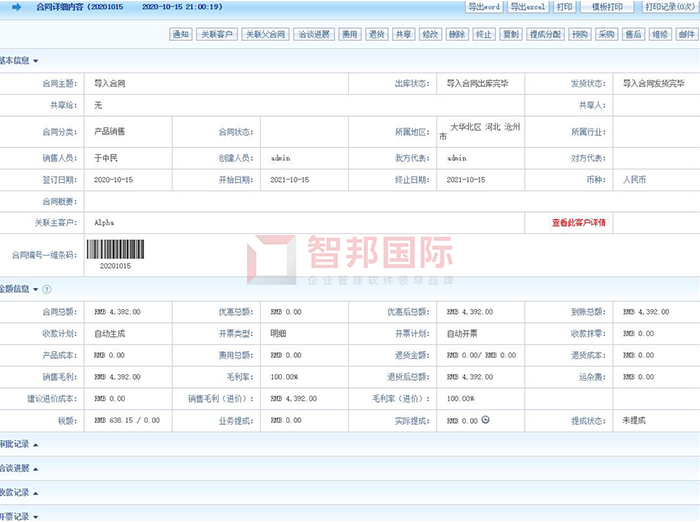Click the 自动生成 payment plan value
The image size is (700, 522).
pos(110,334)
